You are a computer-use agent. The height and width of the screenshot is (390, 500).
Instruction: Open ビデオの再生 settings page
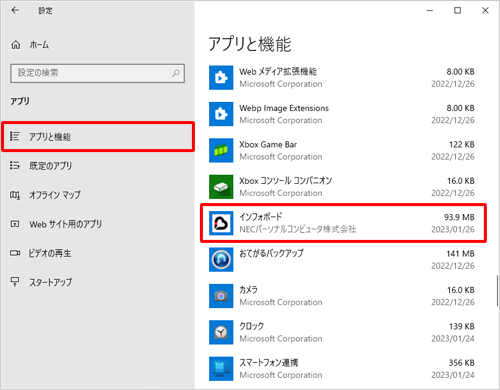point(50,253)
